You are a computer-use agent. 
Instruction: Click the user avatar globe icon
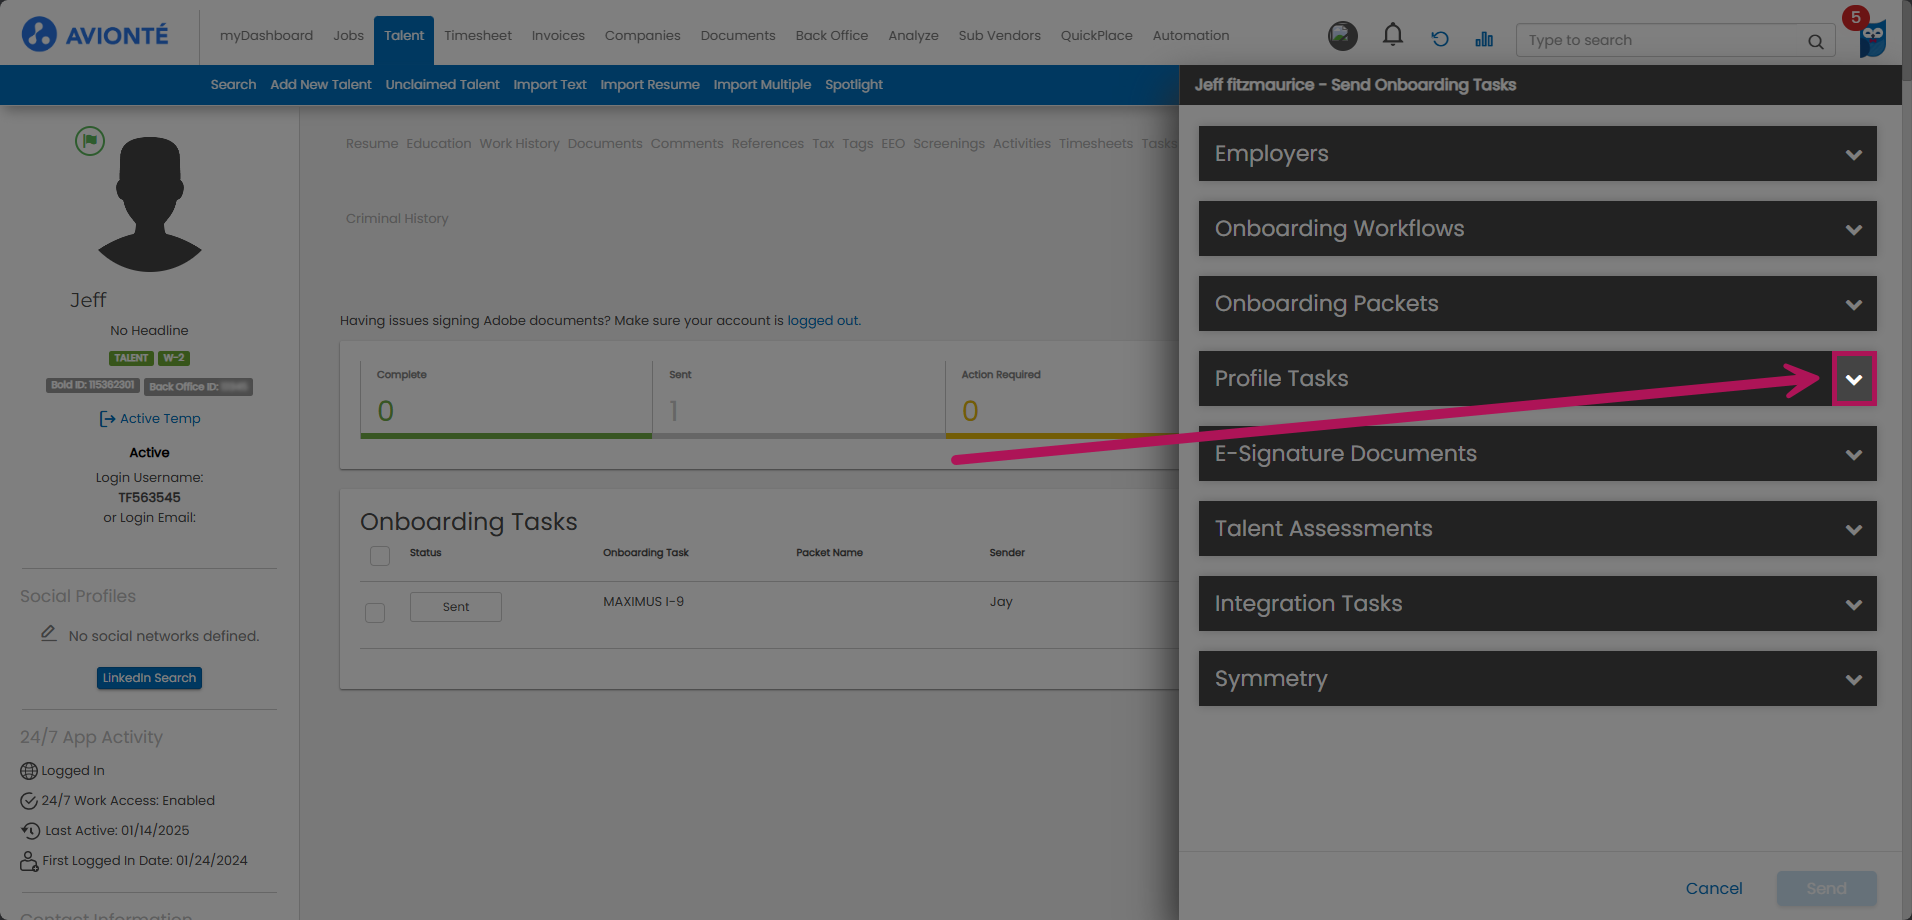tap(1342, 36)
